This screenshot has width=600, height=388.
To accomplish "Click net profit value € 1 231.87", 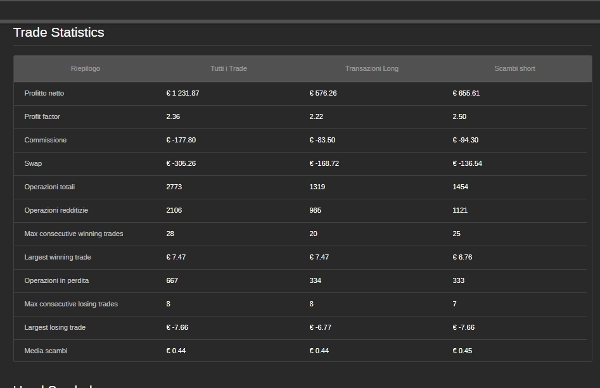I will tap(183, 93).
